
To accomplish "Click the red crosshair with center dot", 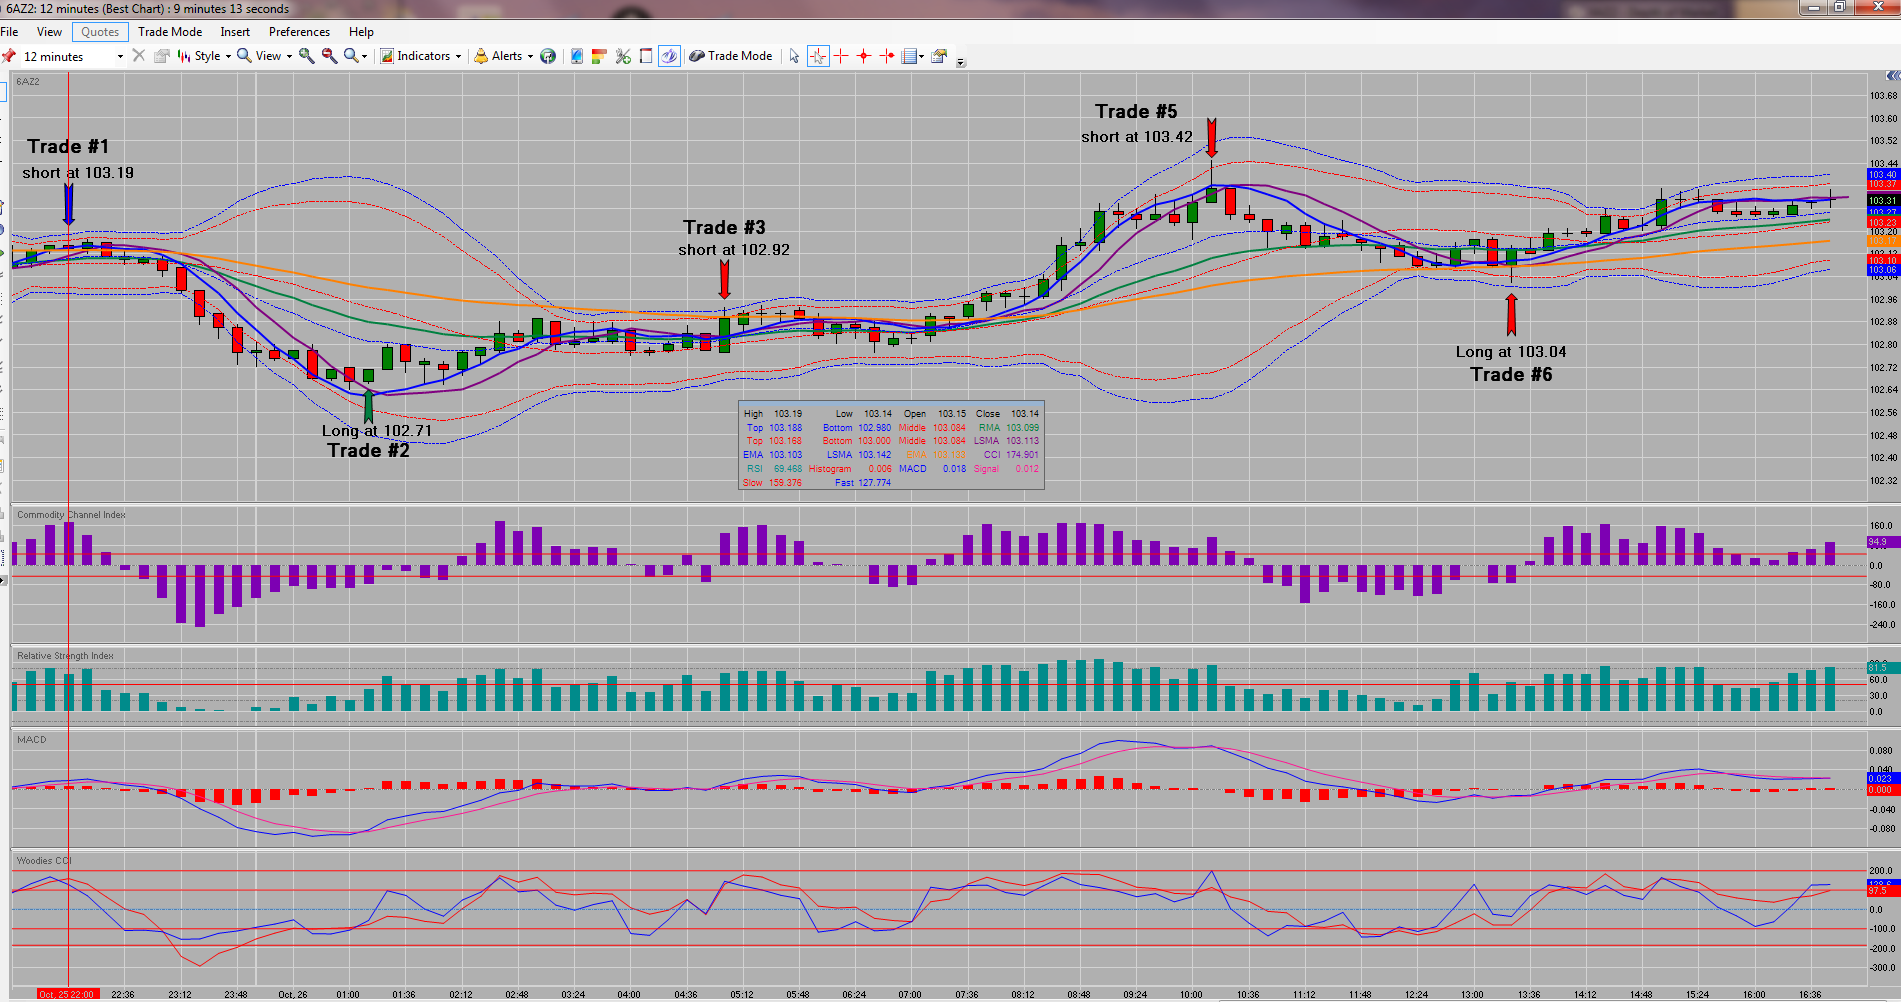I will 864,56.
